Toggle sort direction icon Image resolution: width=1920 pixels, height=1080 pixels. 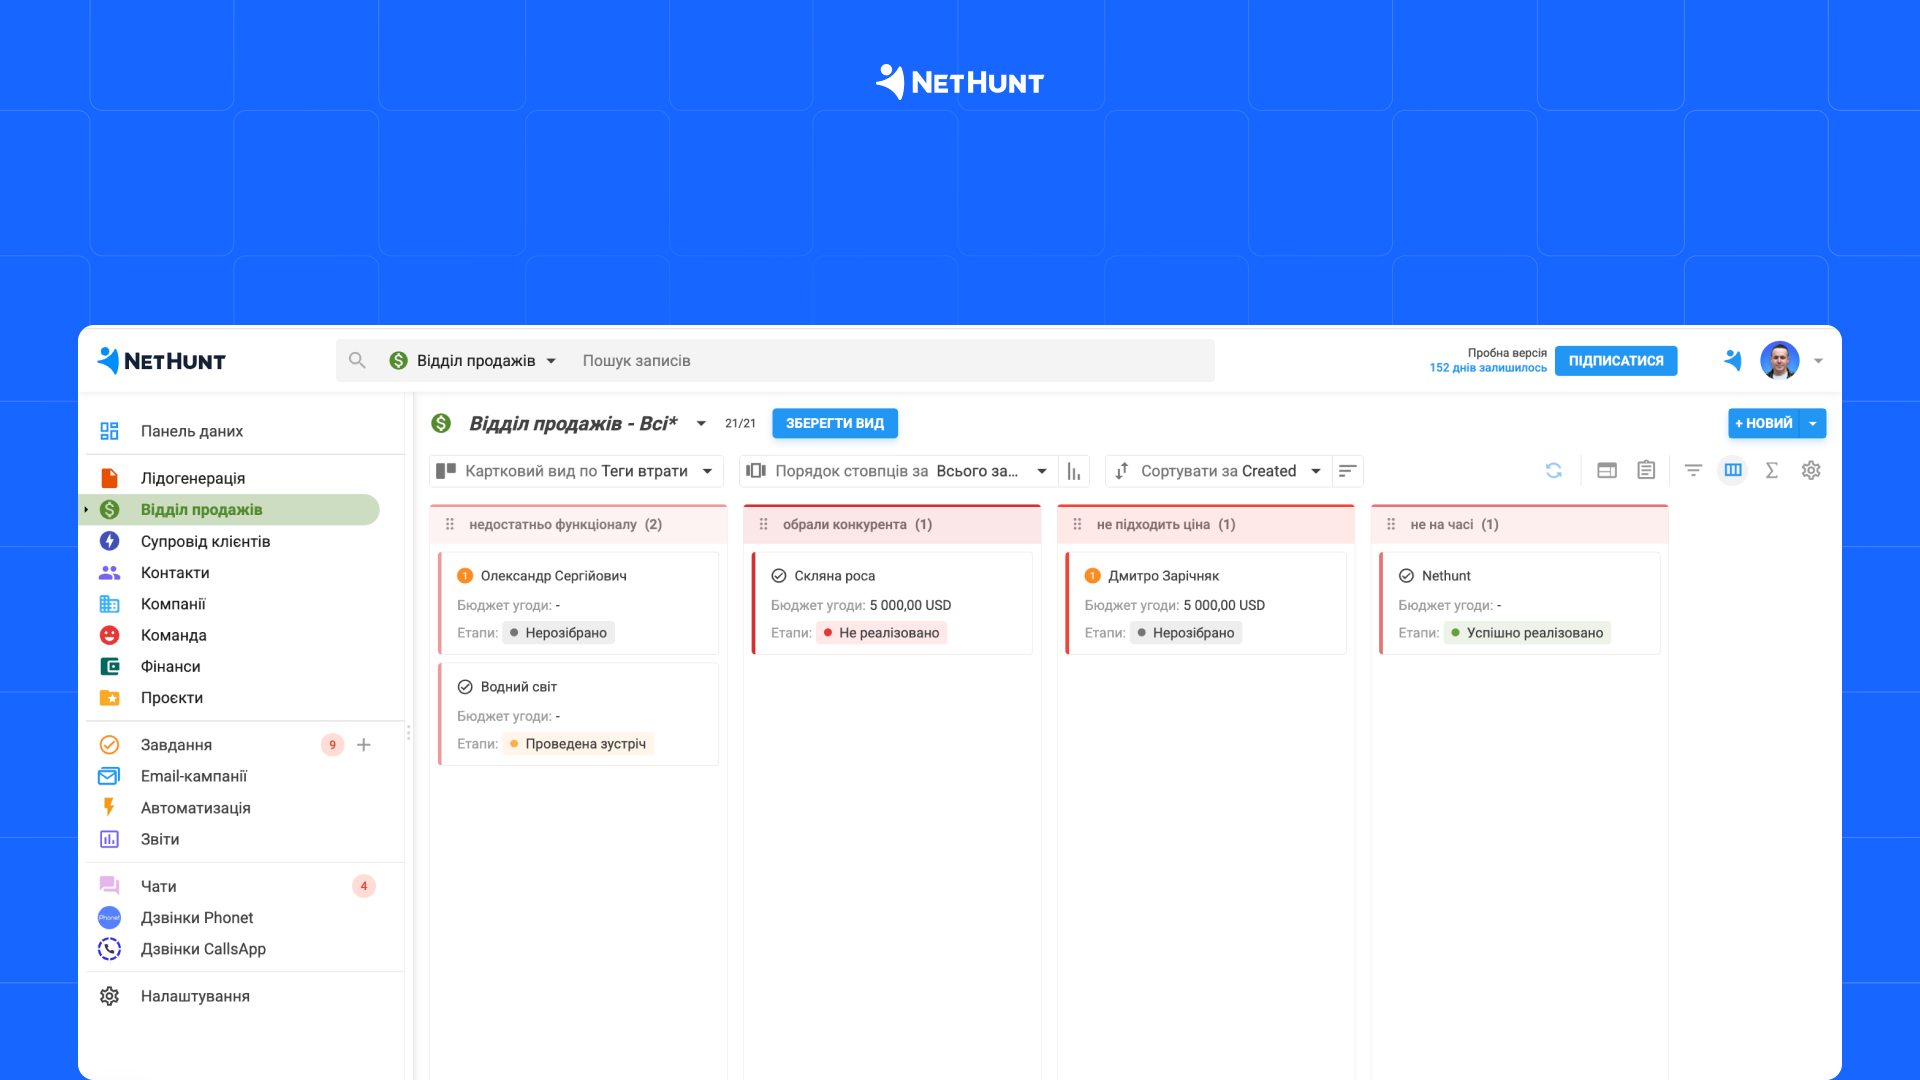1347,471
